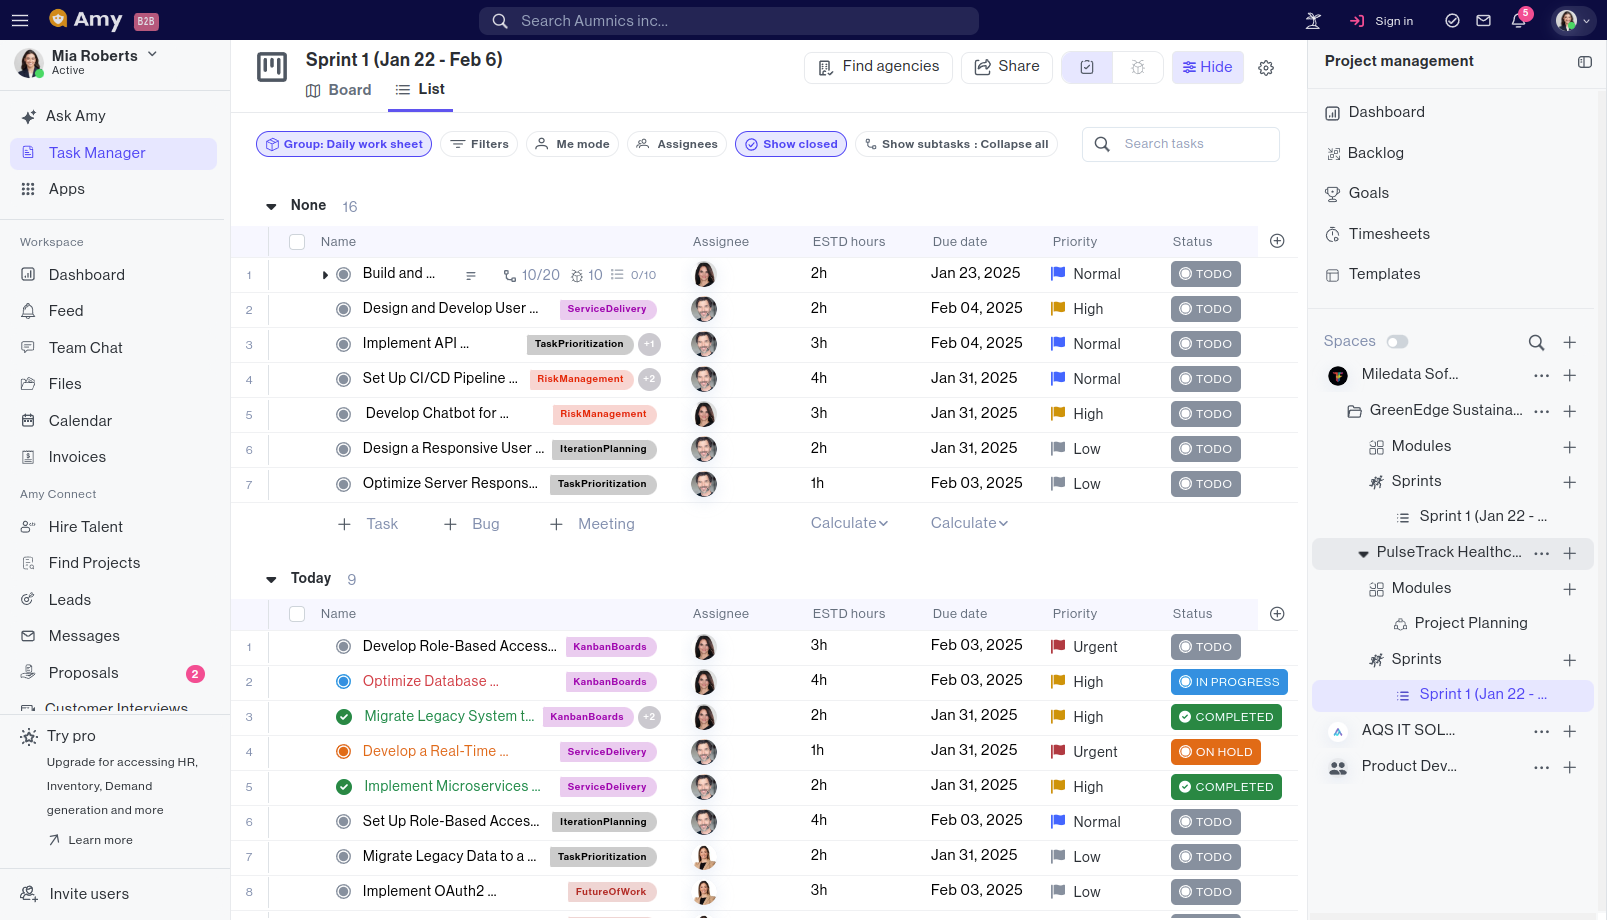Select the task view checkbox icon button
The width and height of the screenshot is (1607, 920).
1087,67
